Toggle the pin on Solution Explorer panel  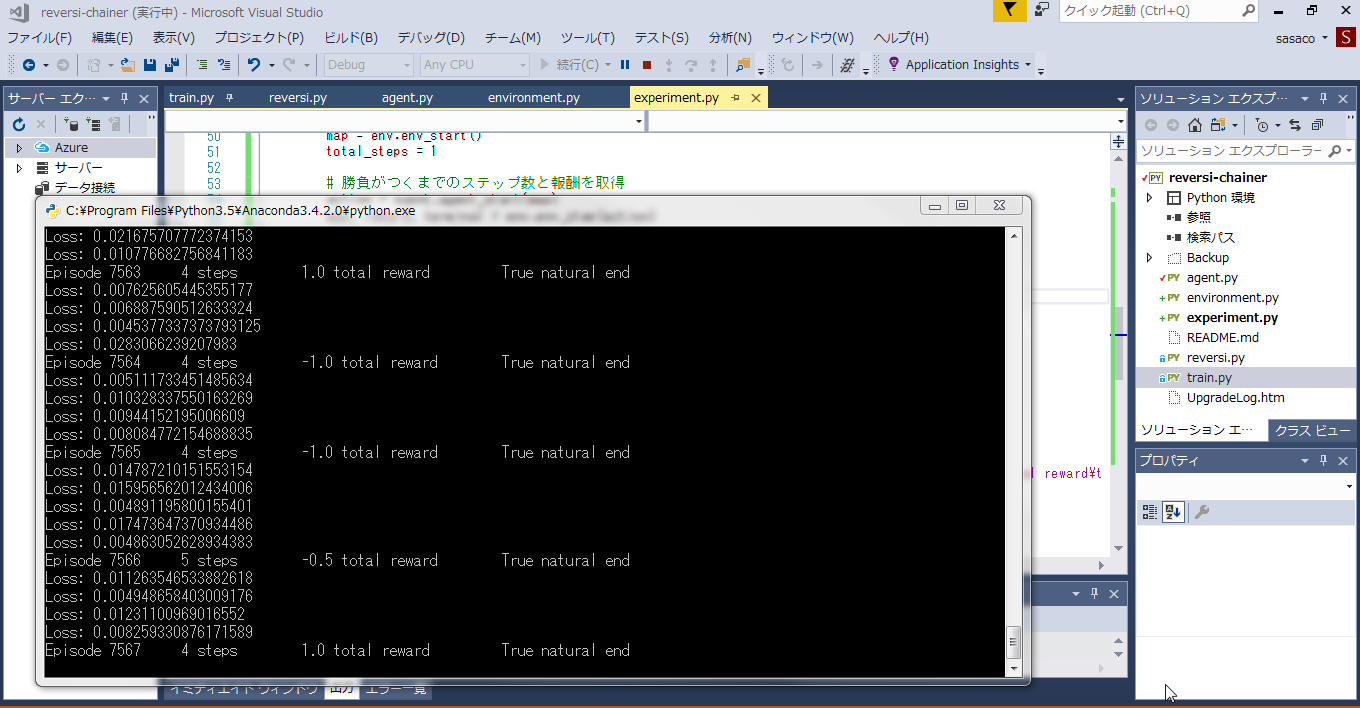(1323, 98)
